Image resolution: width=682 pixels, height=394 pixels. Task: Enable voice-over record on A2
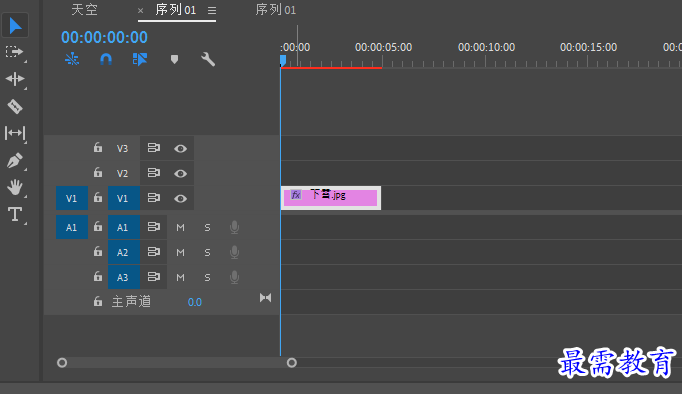pos(234,252)
